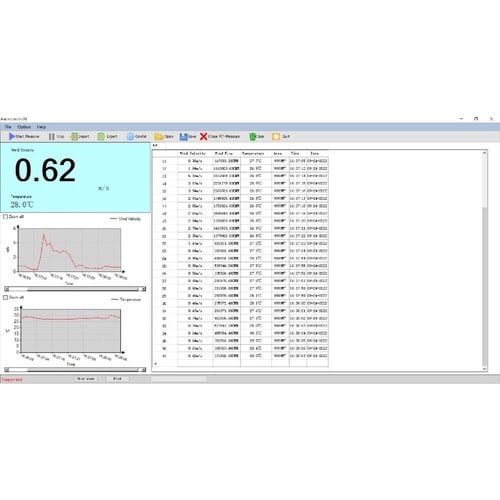Screen dimensions: 500x500
Task: Open the Help menu
Action: coord(41,127)
